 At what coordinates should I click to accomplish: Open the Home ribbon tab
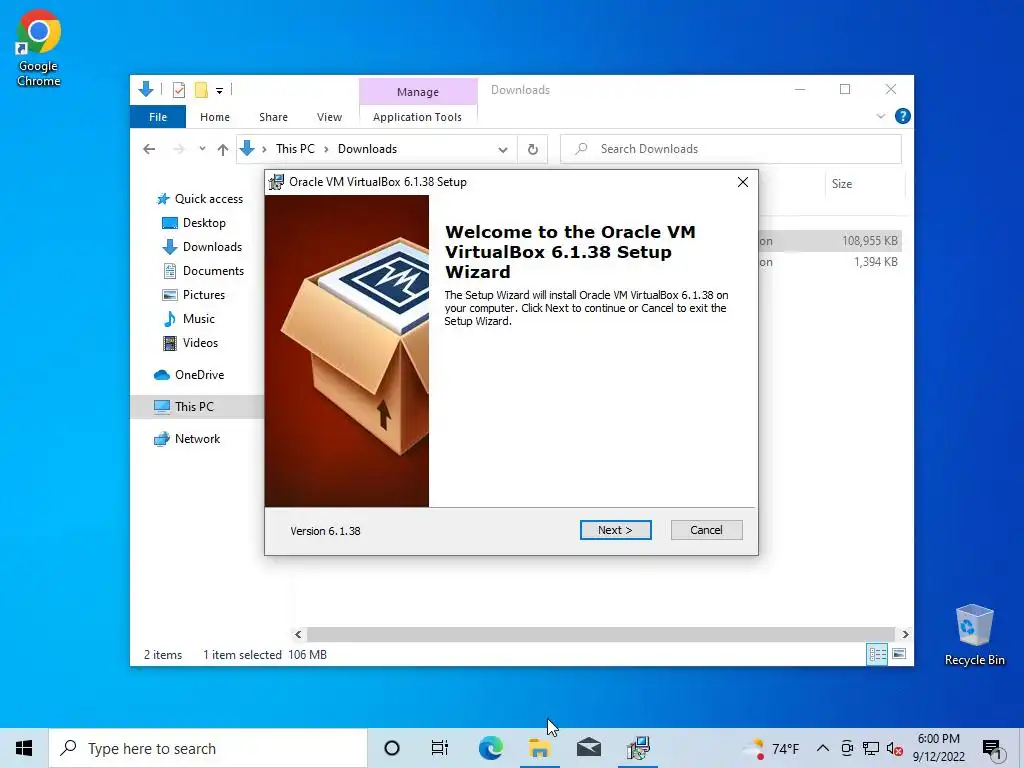[x=215, y=117]
